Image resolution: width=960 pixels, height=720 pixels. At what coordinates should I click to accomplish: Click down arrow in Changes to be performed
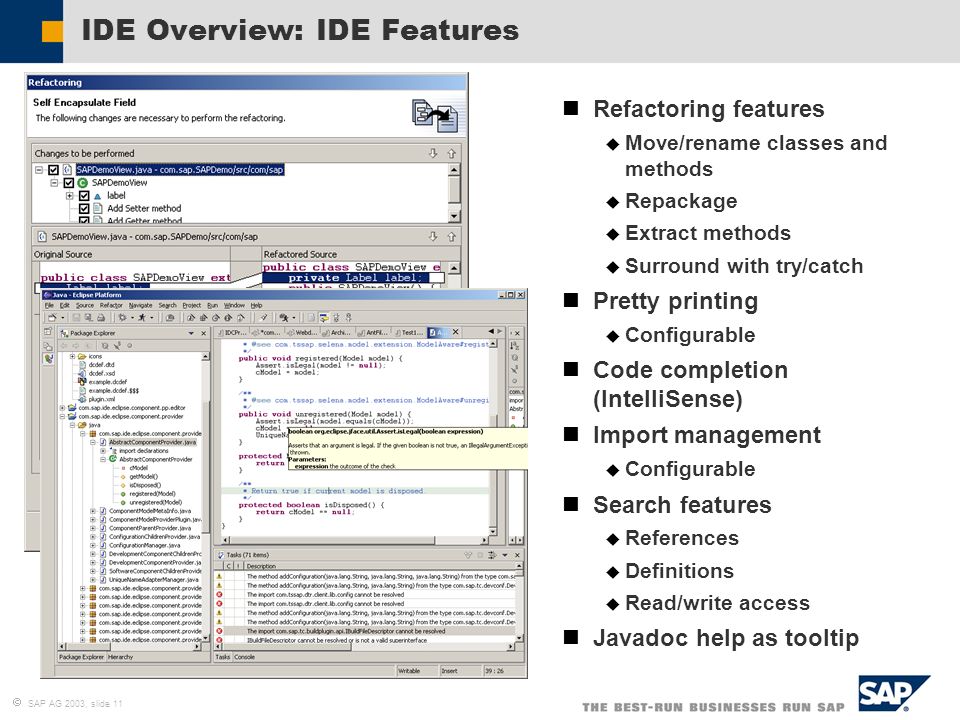coord(433,153)
